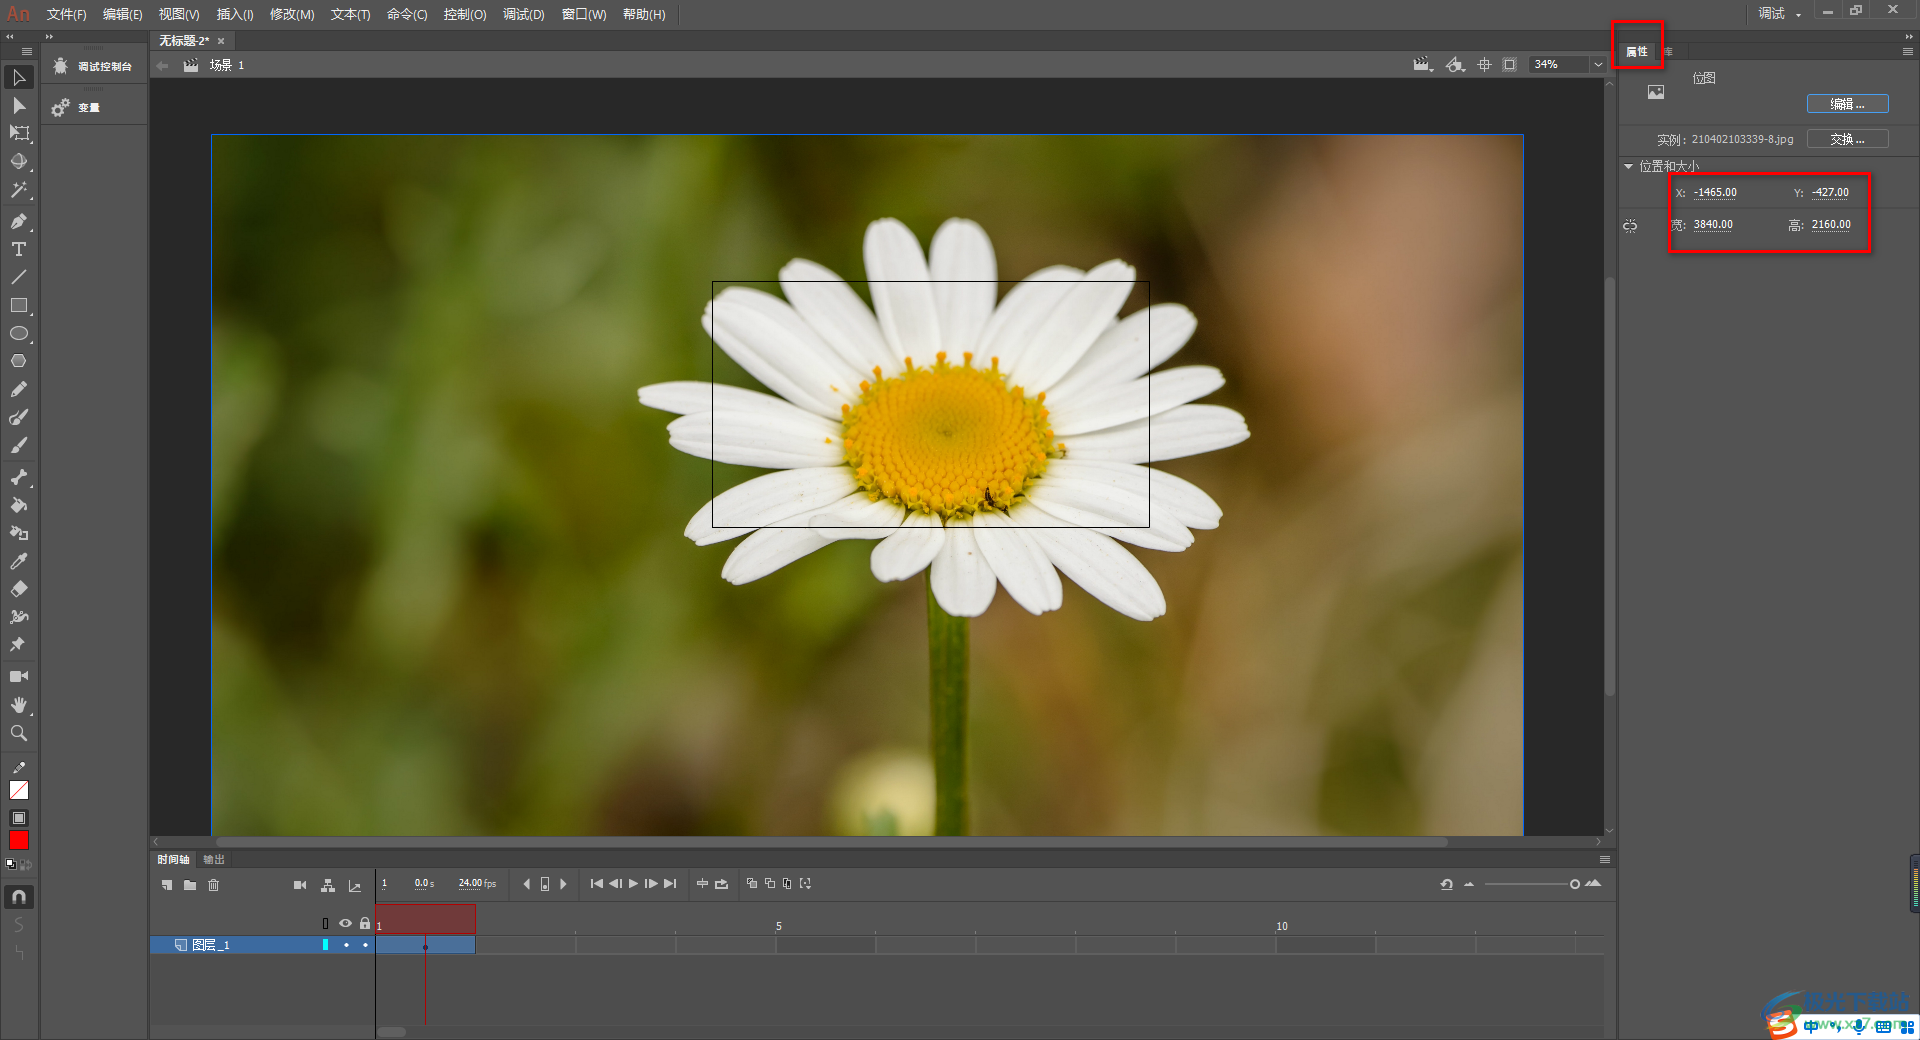
Task: Open the 编辑(E) menu
Action: click(122, 14)
